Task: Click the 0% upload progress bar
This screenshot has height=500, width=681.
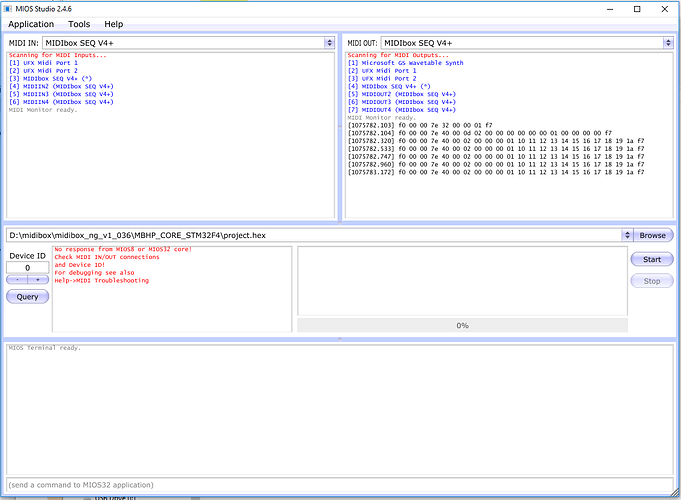Action: click(462, 325)
